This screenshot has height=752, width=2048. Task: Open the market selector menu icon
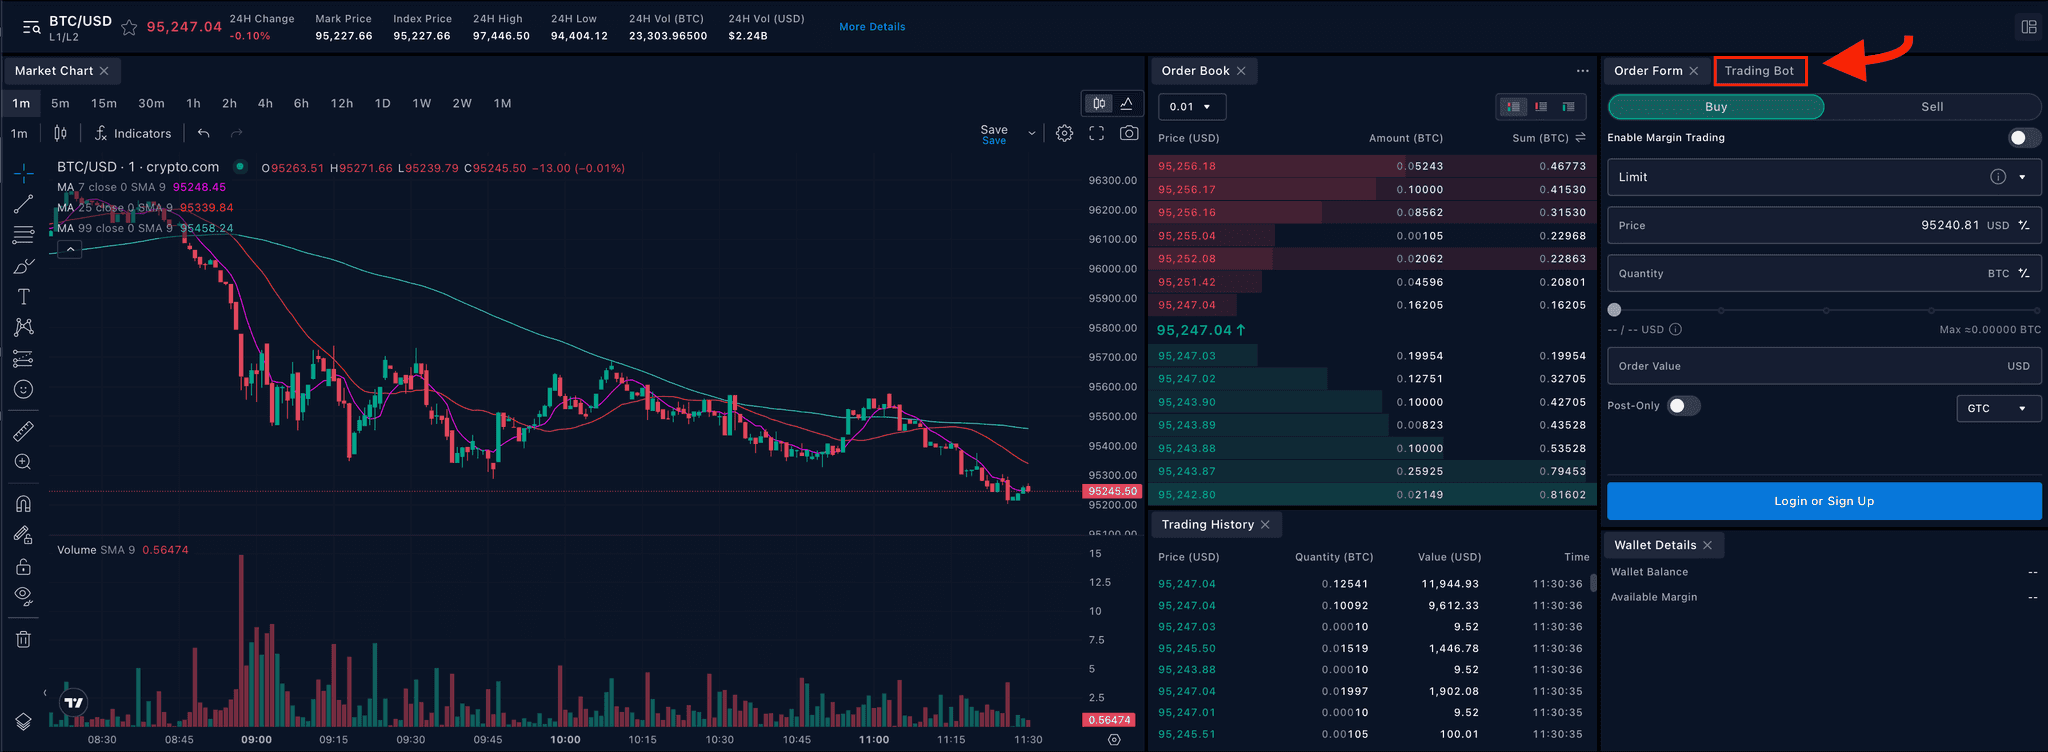[31, 28]
